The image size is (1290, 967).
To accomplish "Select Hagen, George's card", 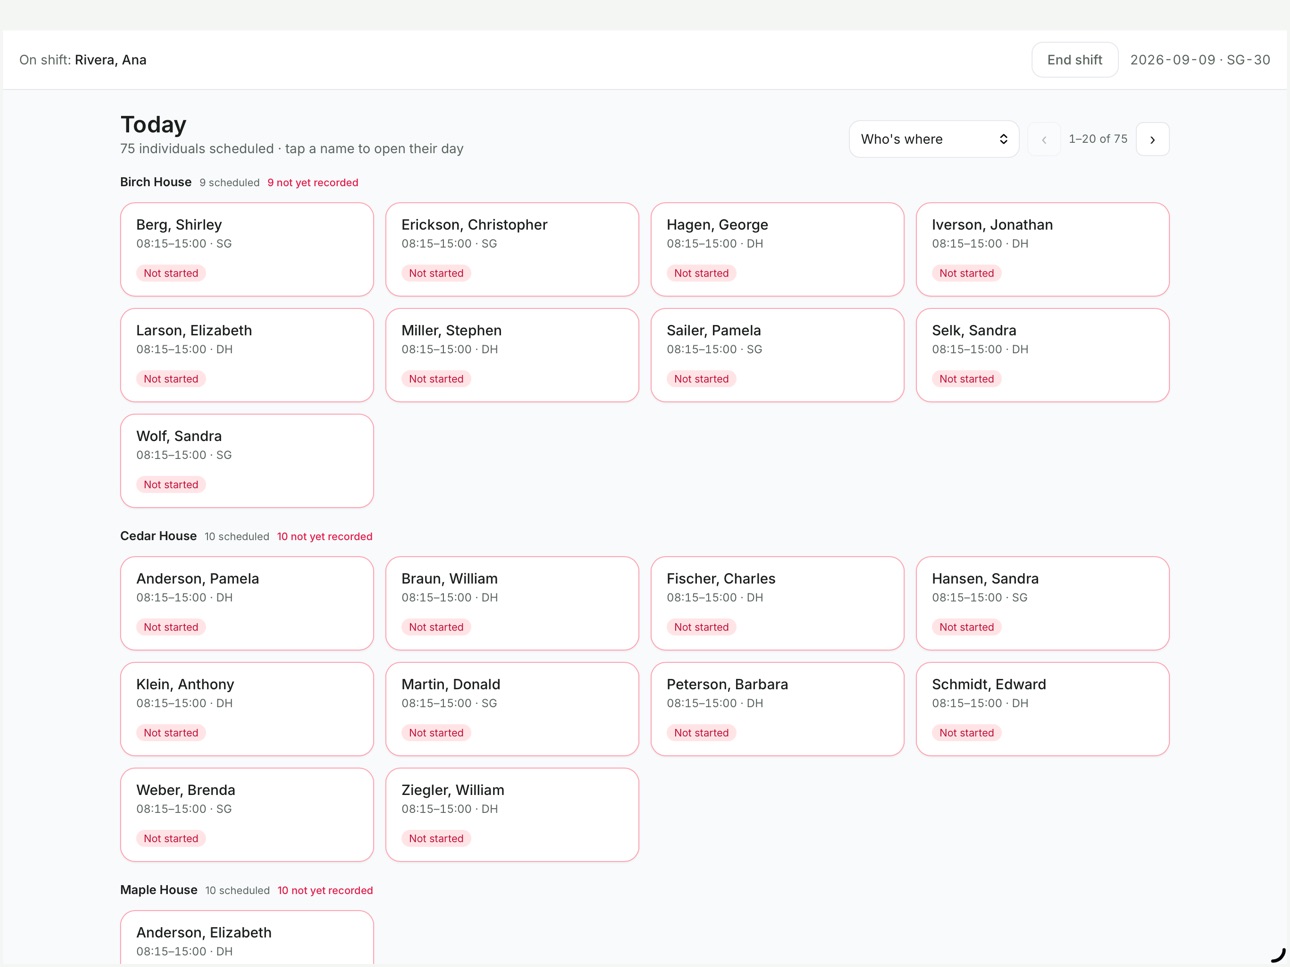I will click(777, 249).
